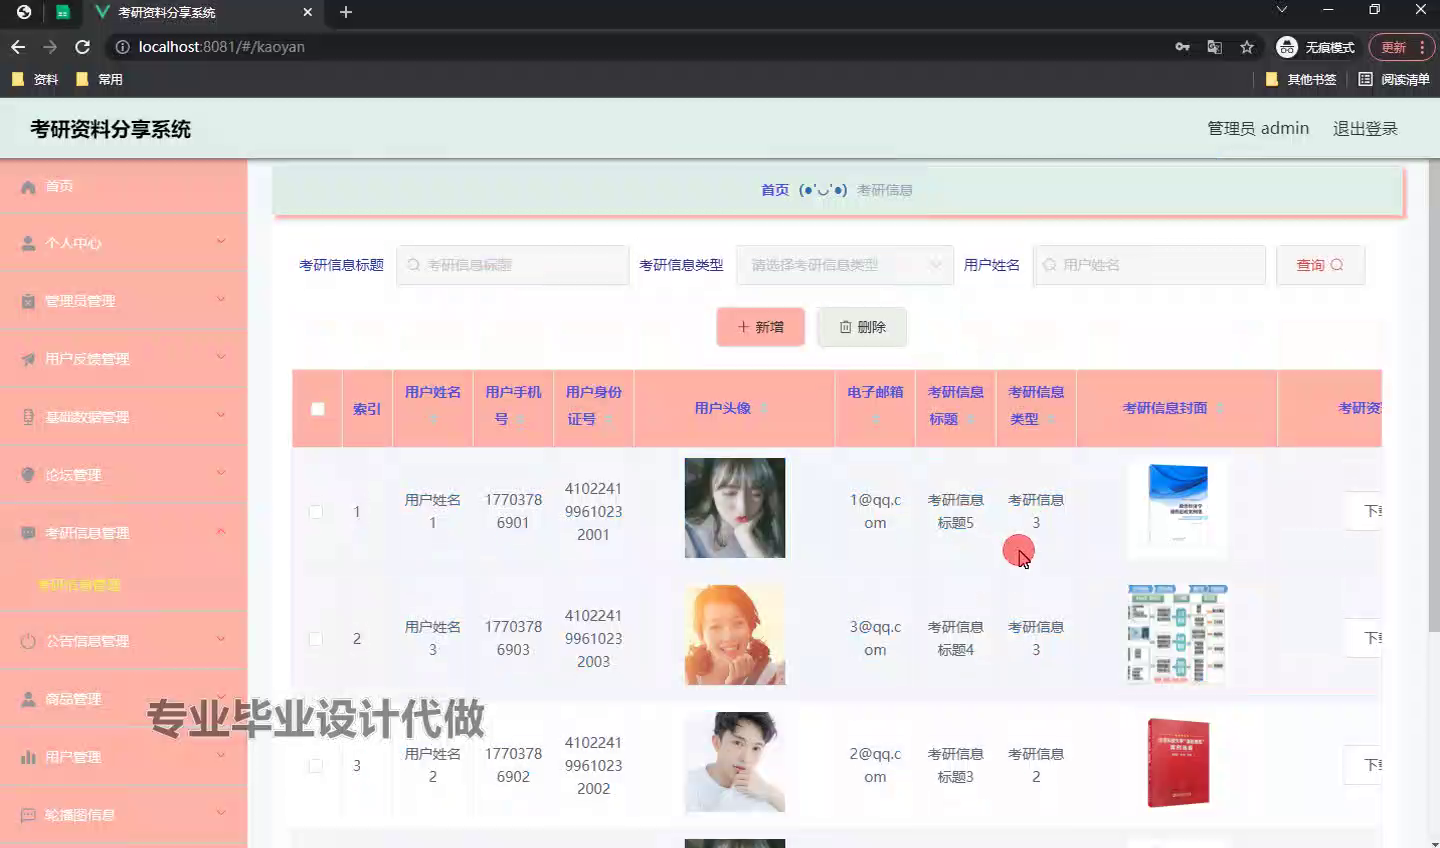Open the browser translate icon
The height and width of the screenshot is (848, 1440).
tap(1215, 47)
